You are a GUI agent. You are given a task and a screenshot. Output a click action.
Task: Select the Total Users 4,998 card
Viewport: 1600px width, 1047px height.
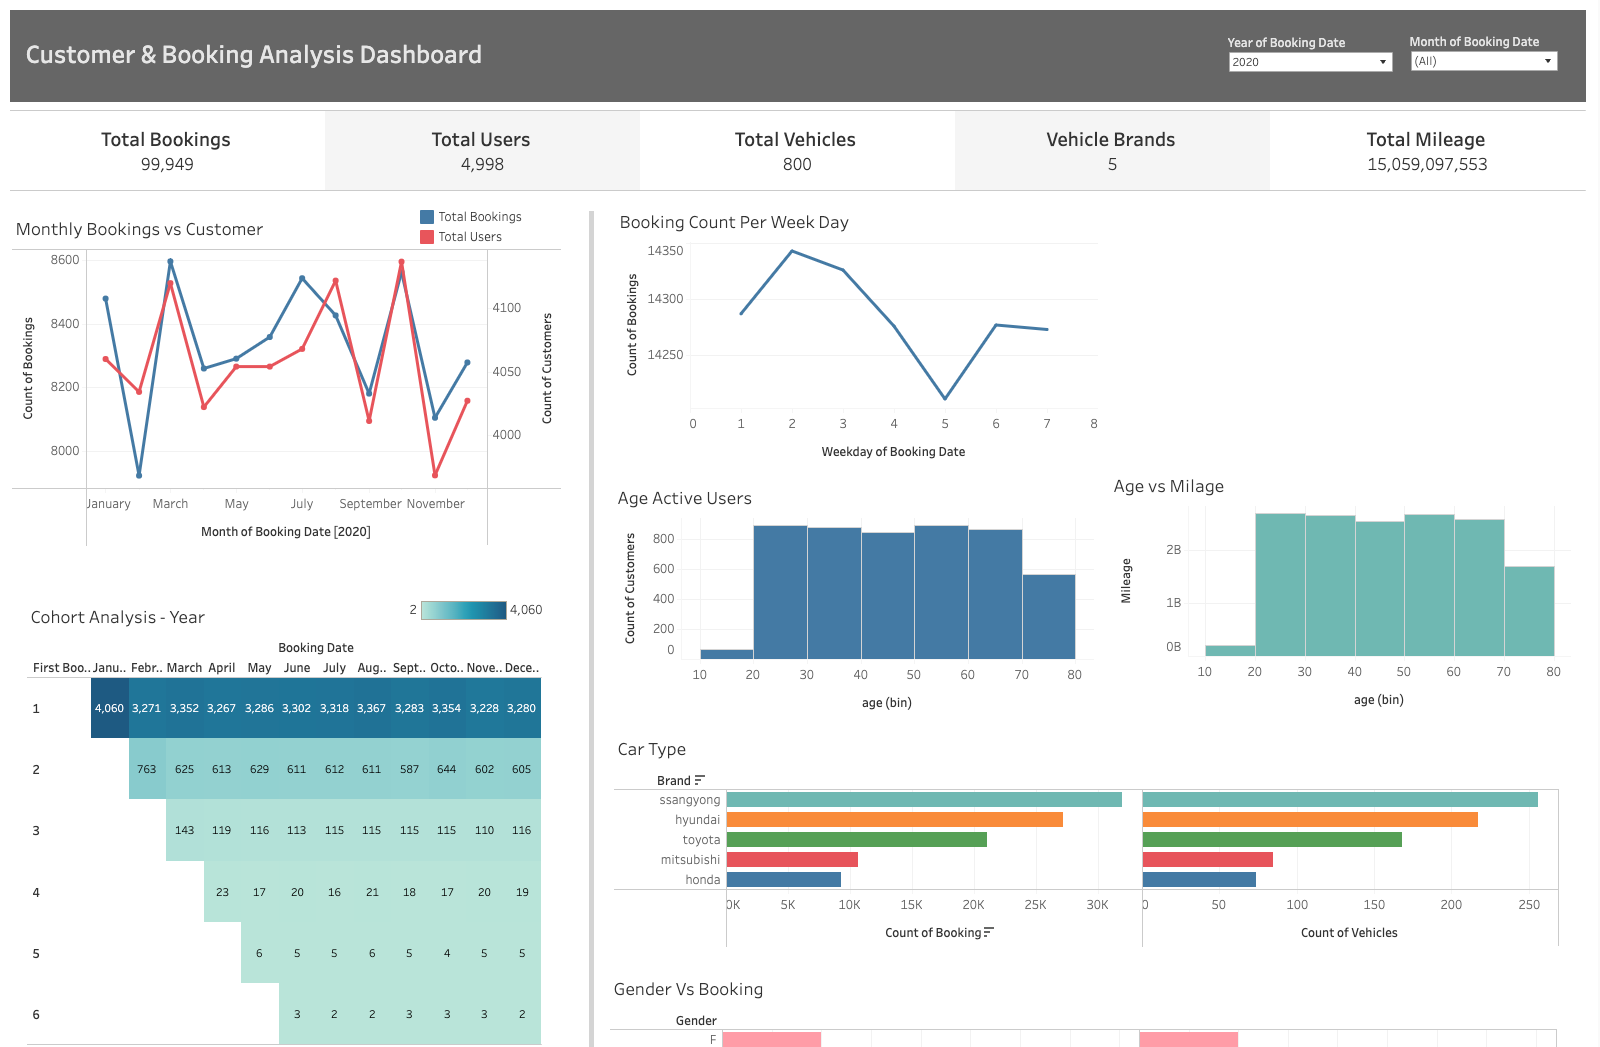482,151
